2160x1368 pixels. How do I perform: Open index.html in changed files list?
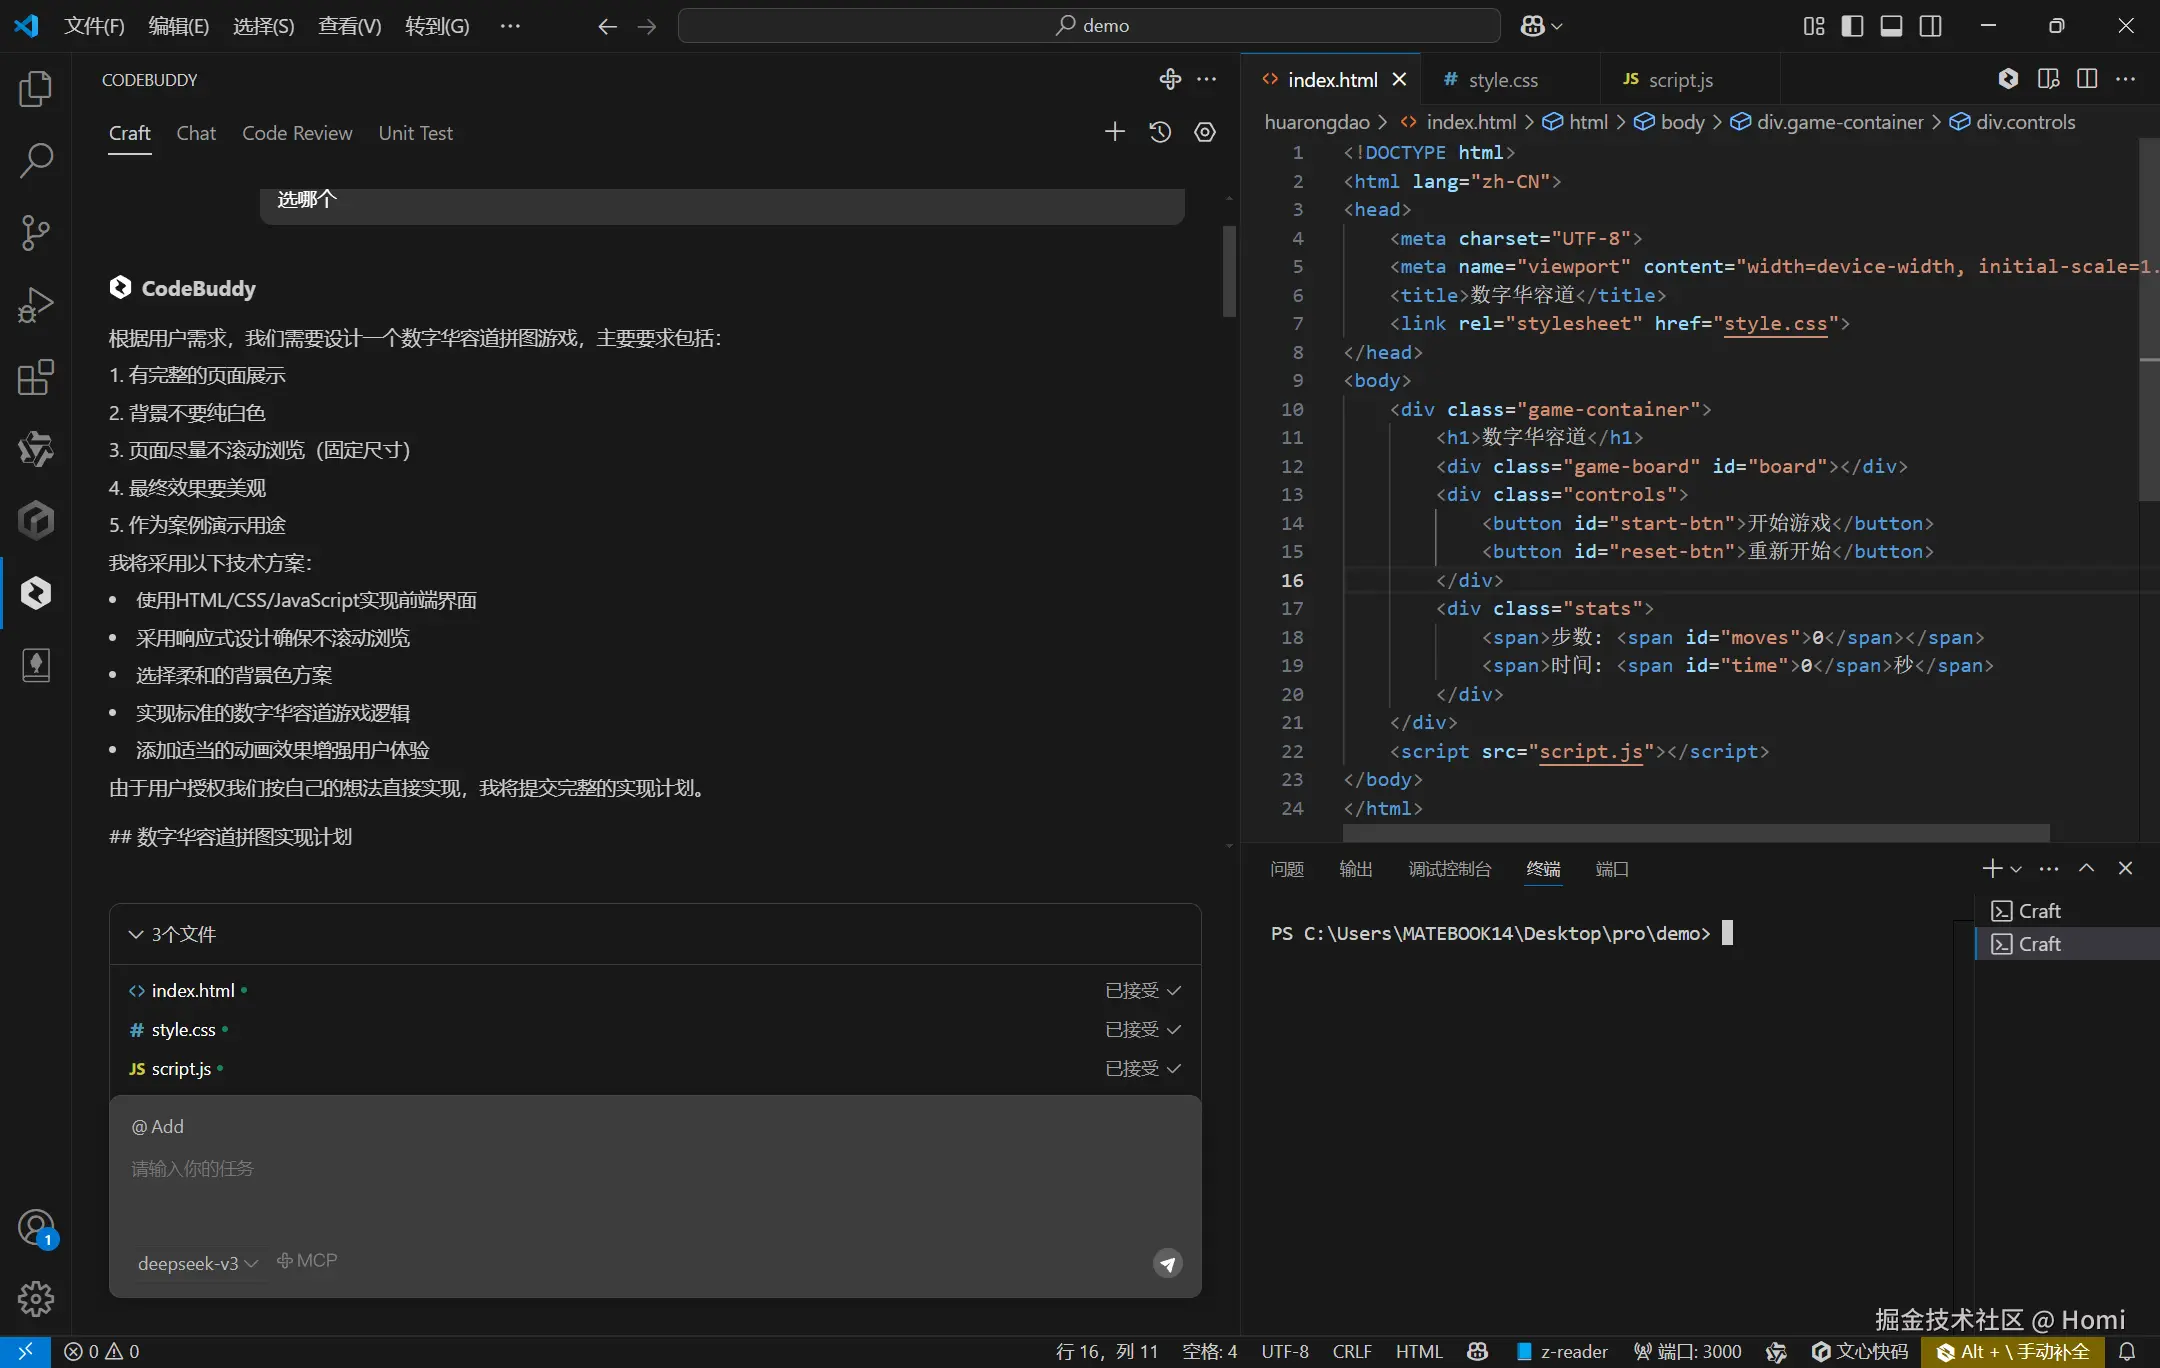193,990
